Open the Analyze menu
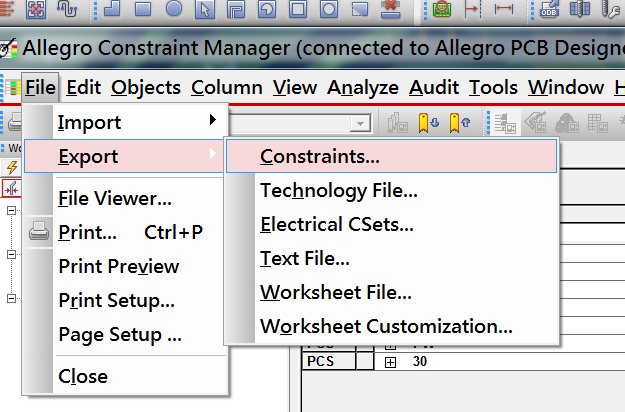 point(362,87)
